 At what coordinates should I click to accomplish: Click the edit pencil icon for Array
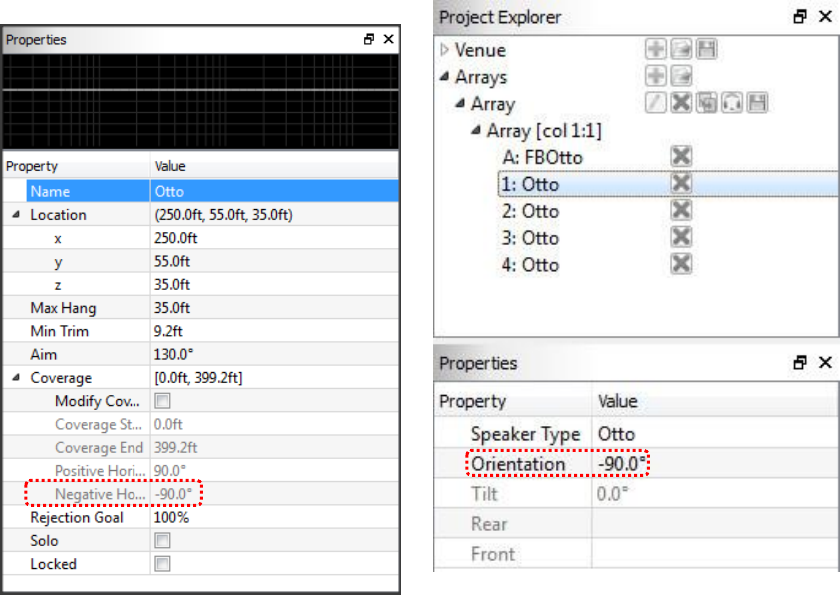(x=656, y=103)
